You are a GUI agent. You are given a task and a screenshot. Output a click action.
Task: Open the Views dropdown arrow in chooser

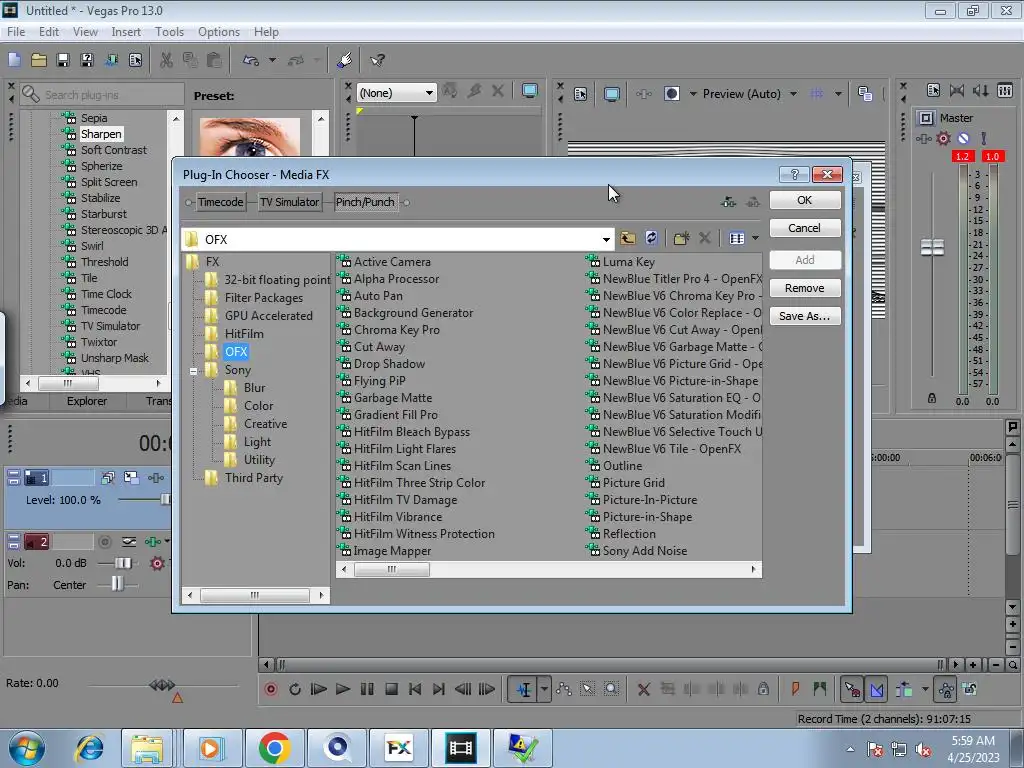756,238
